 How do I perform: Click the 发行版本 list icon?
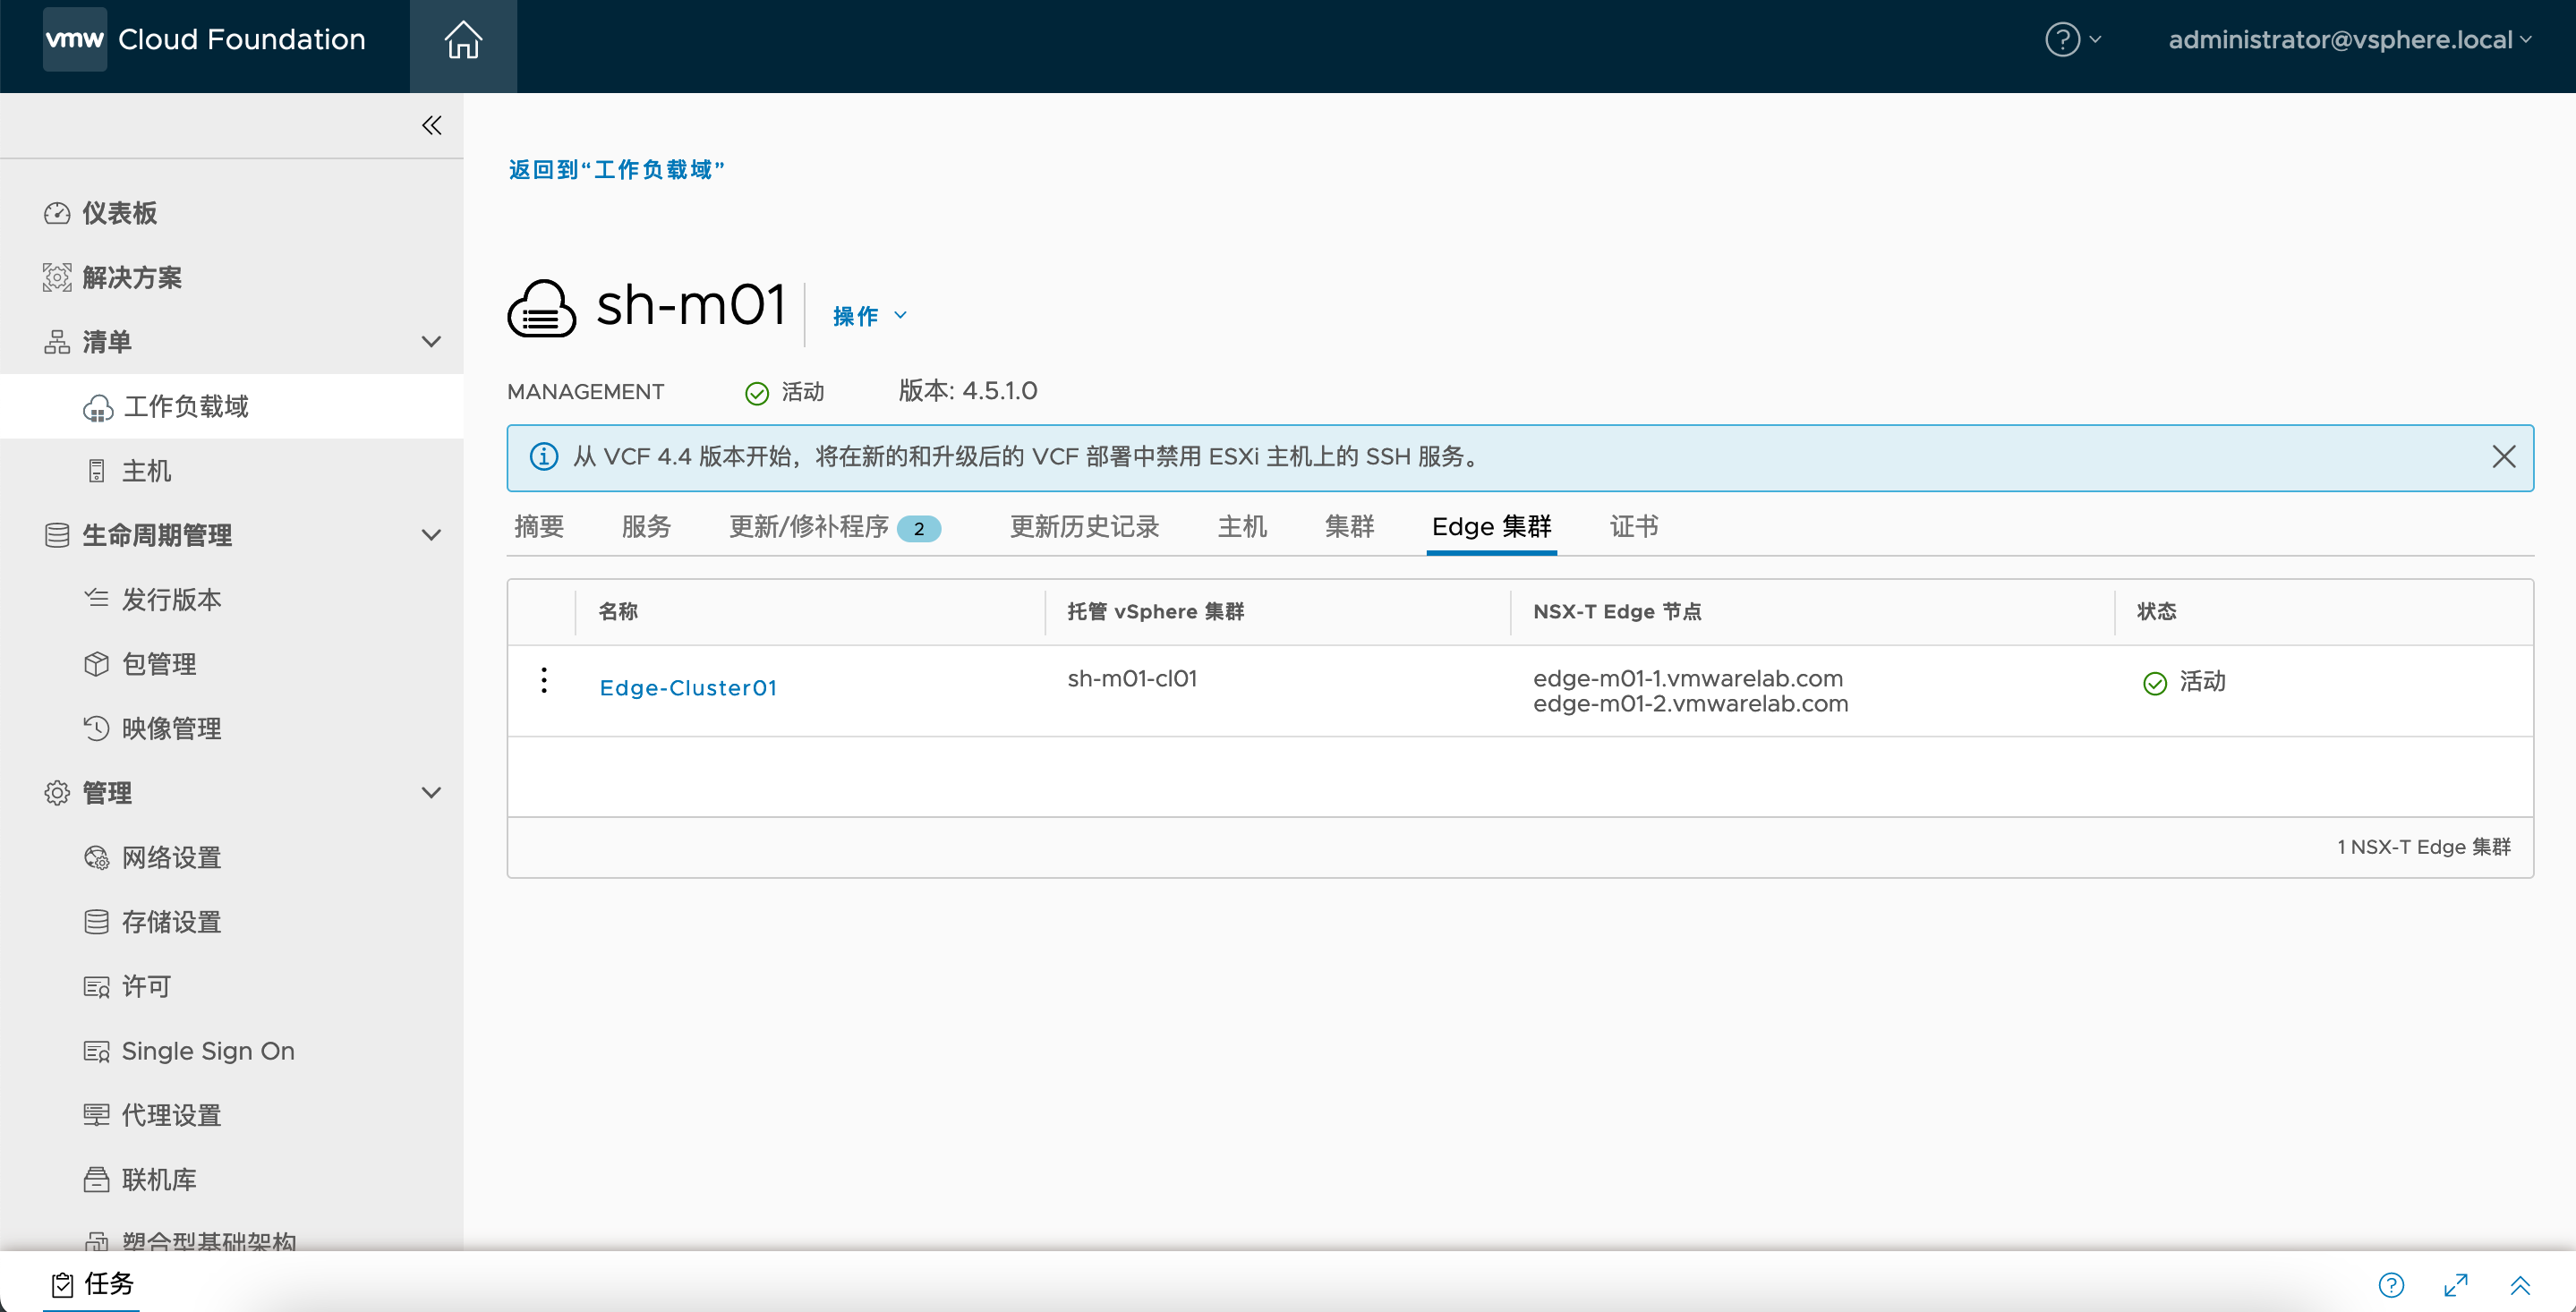97,599
